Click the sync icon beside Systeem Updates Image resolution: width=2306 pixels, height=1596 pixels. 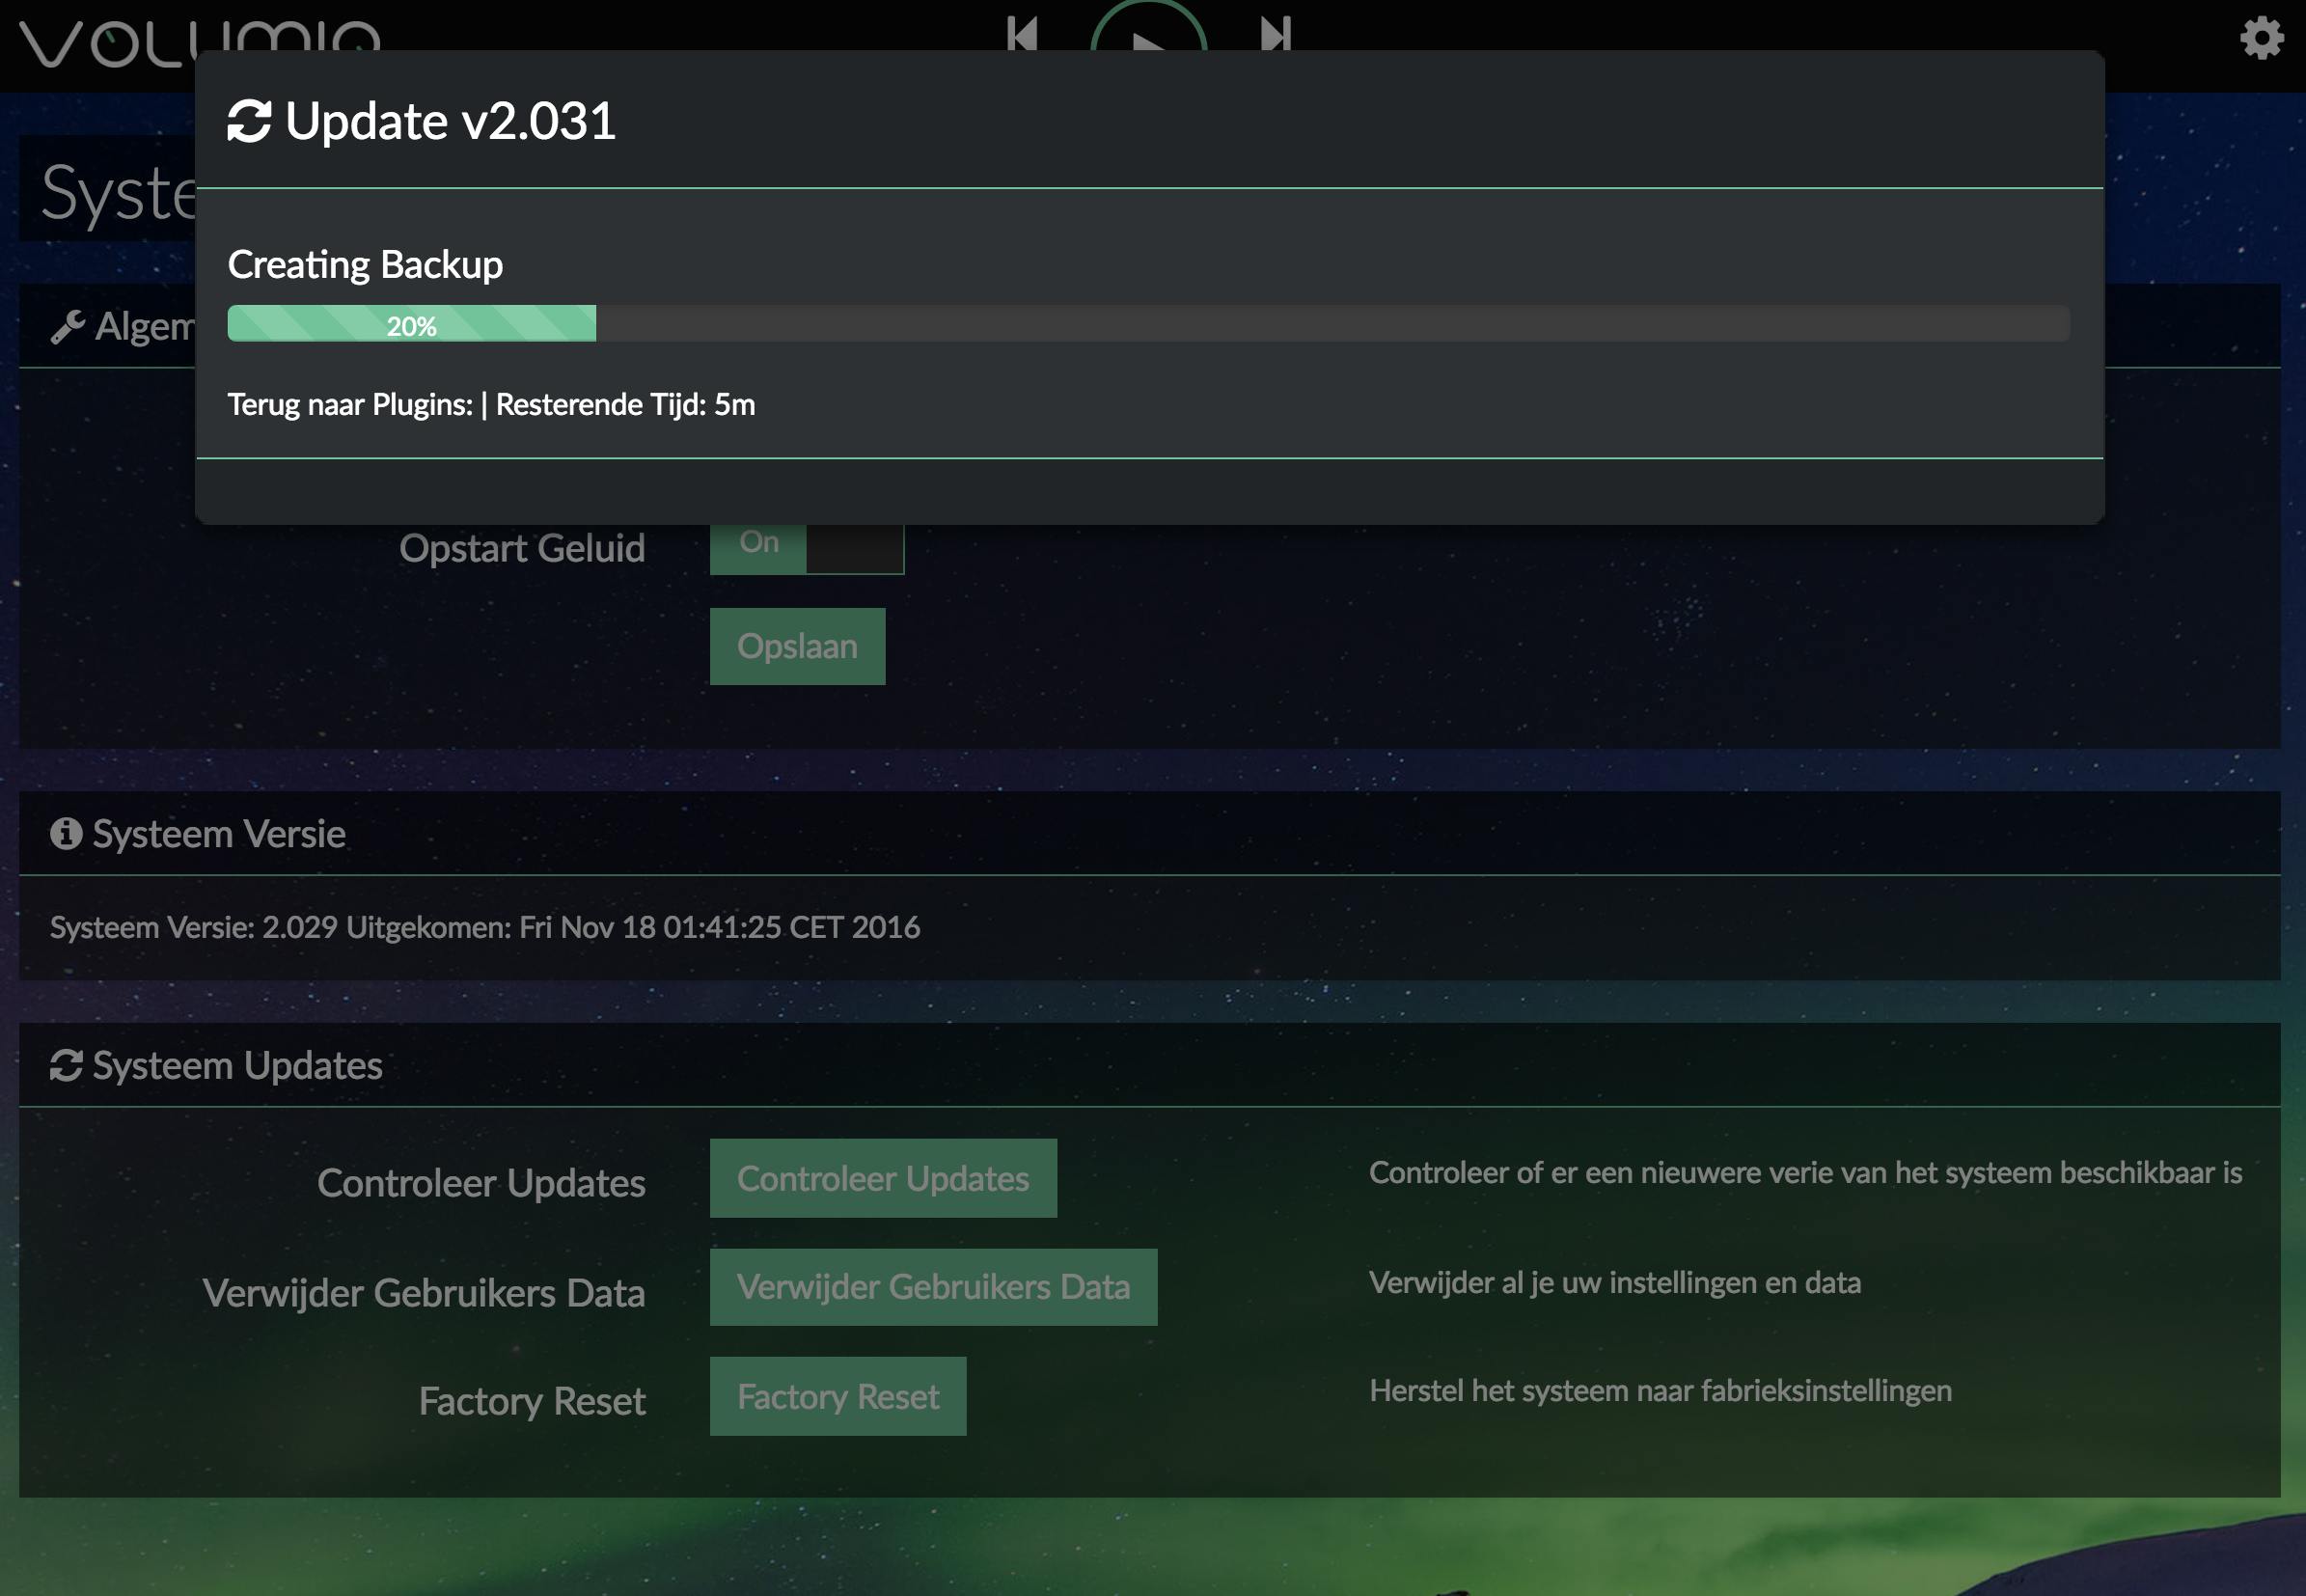pyautogui.click(x=66, y=1065)
